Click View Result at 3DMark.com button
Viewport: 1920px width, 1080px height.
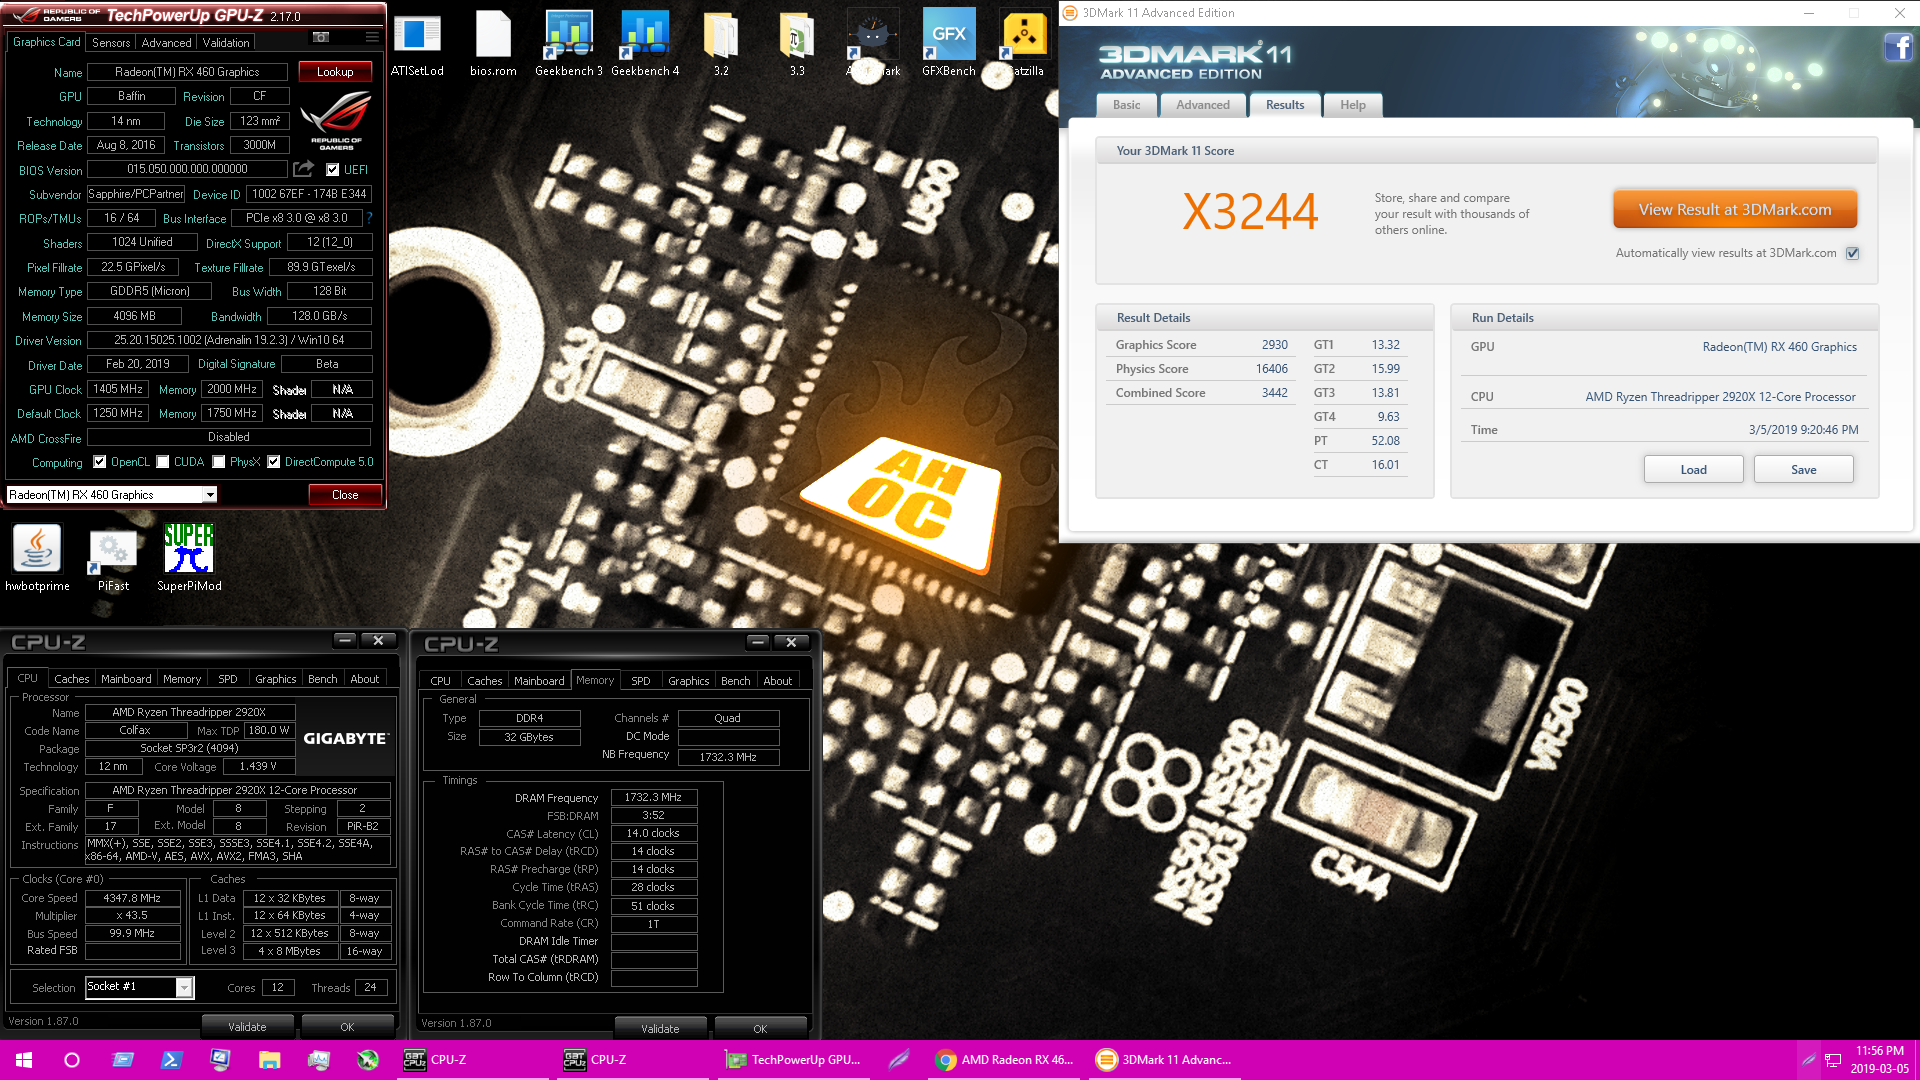(1735, 210)
